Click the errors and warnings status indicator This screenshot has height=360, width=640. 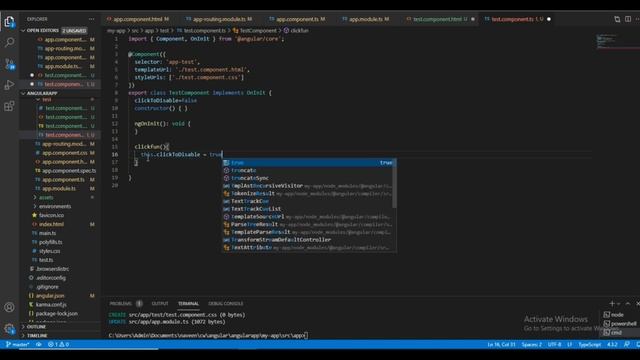pyautogui.click(x=58, y=344)
